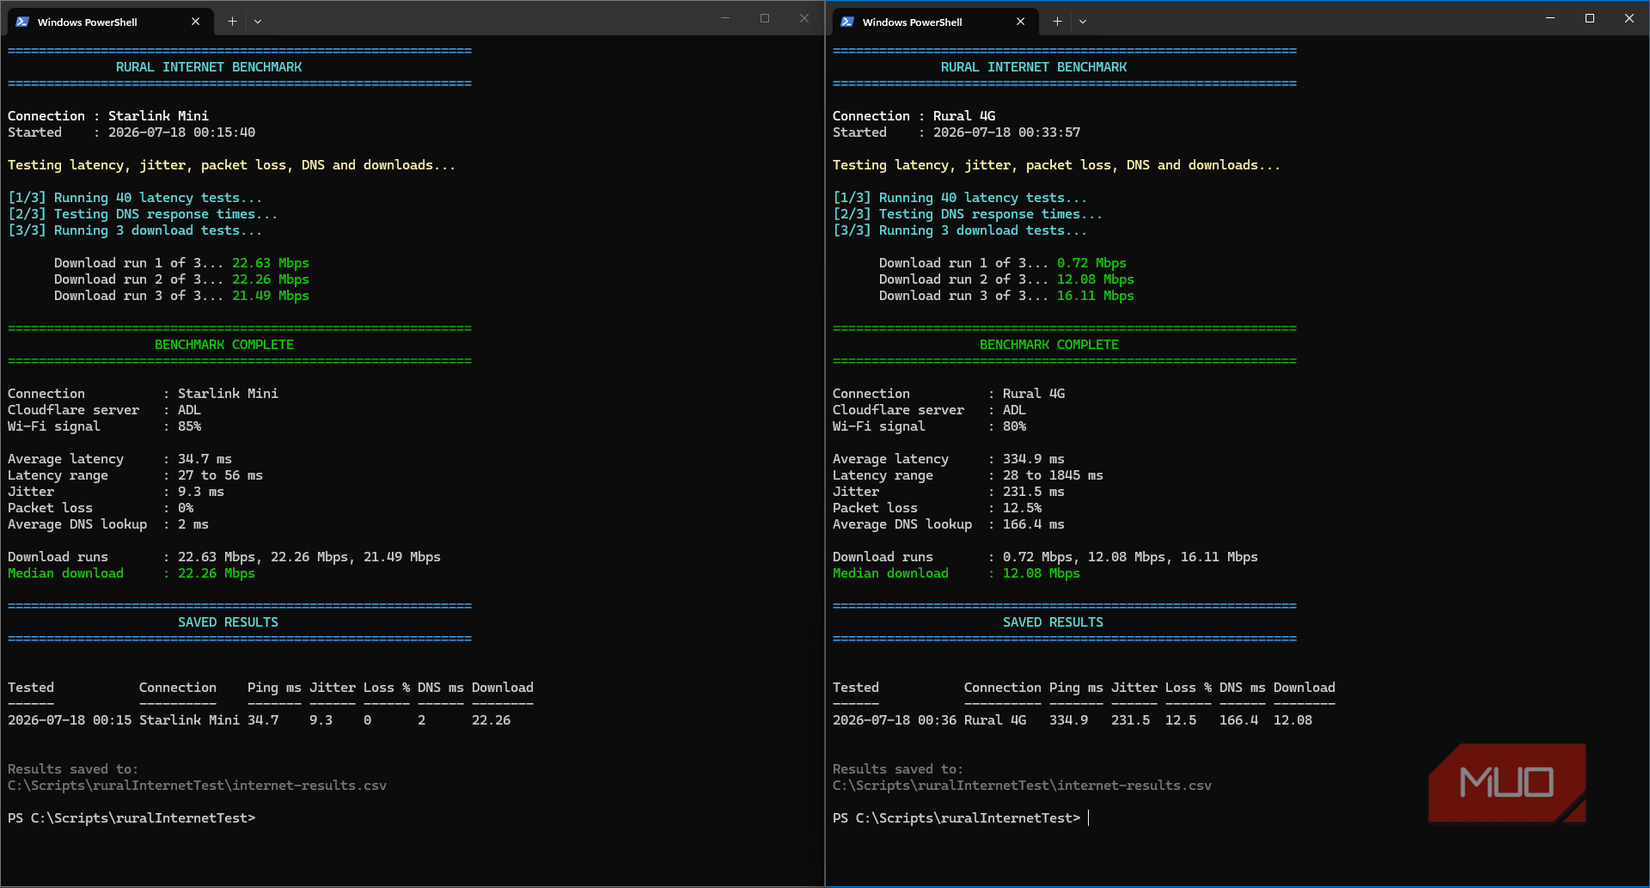Click Average latency 334.9 ms value

pos(1034,459)
